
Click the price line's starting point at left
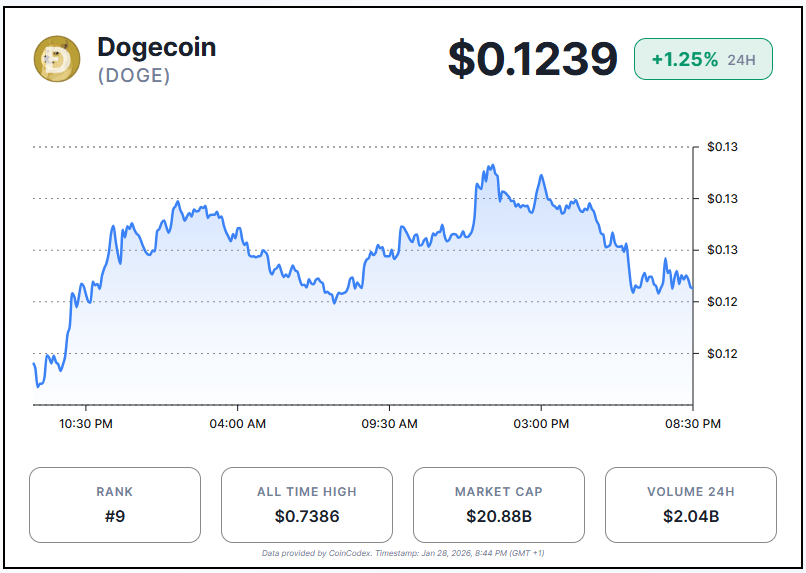click(34, 364)
